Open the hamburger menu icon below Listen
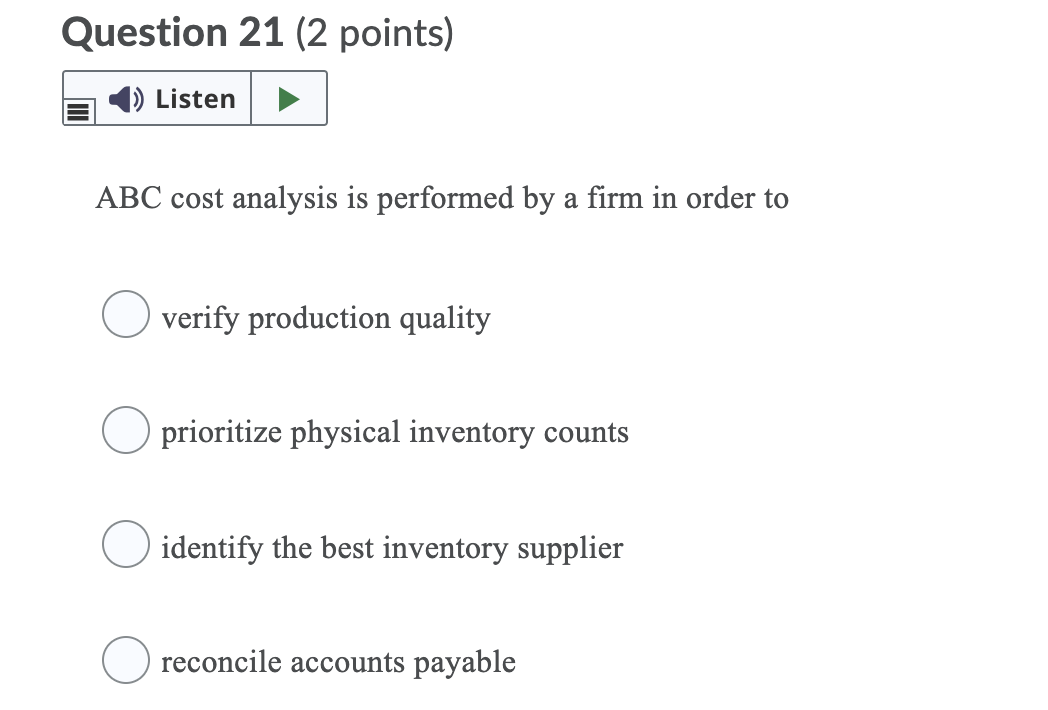 coord(79,110)
